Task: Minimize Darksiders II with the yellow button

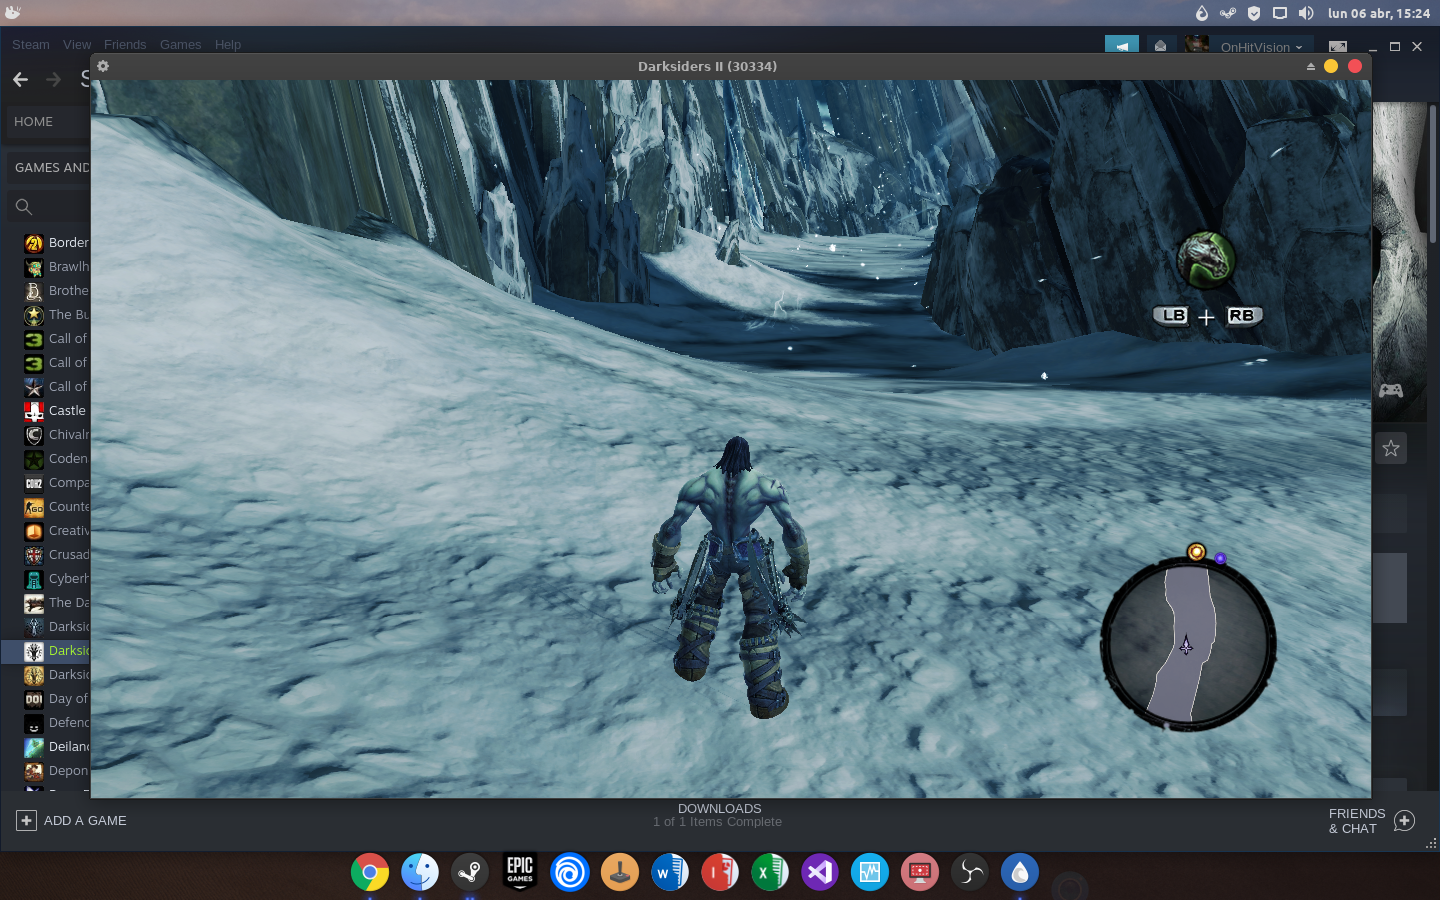Action: point(1331,66)
